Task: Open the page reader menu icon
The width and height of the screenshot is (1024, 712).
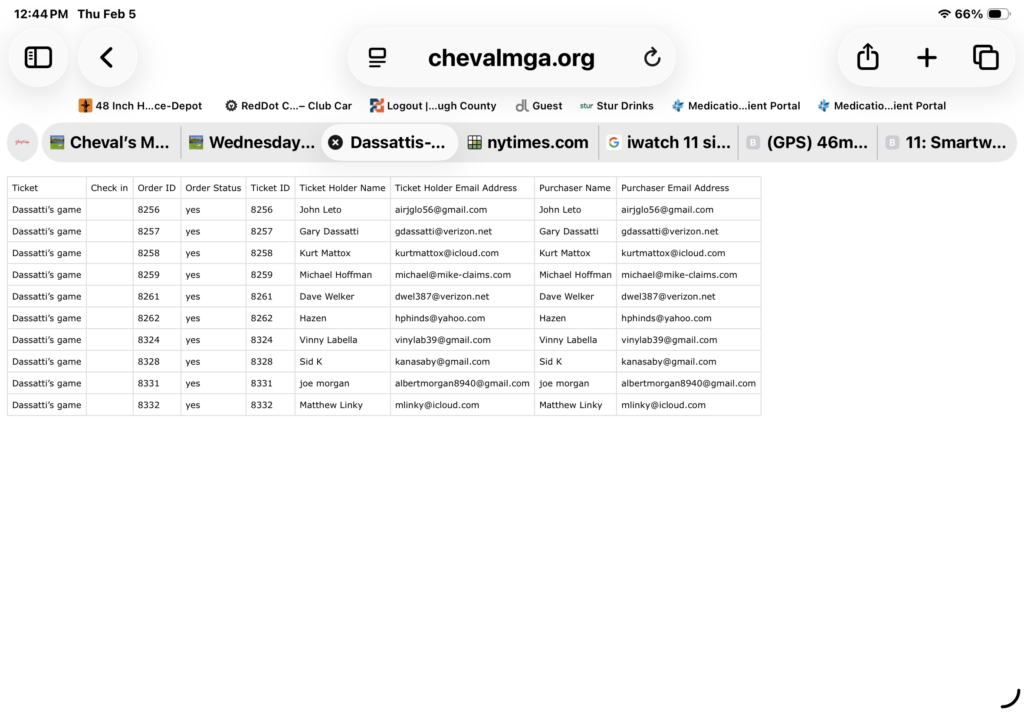Action: tap(377, 58)
